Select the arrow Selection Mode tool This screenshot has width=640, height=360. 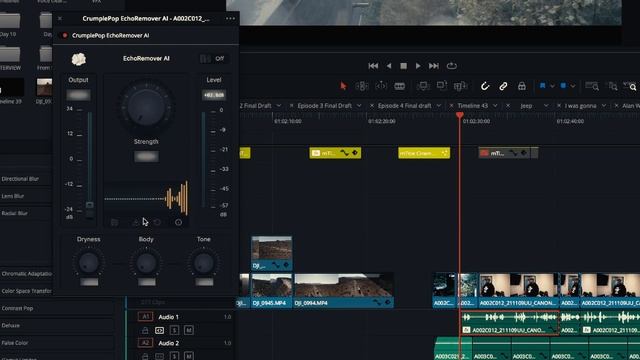tap(343, 86)
